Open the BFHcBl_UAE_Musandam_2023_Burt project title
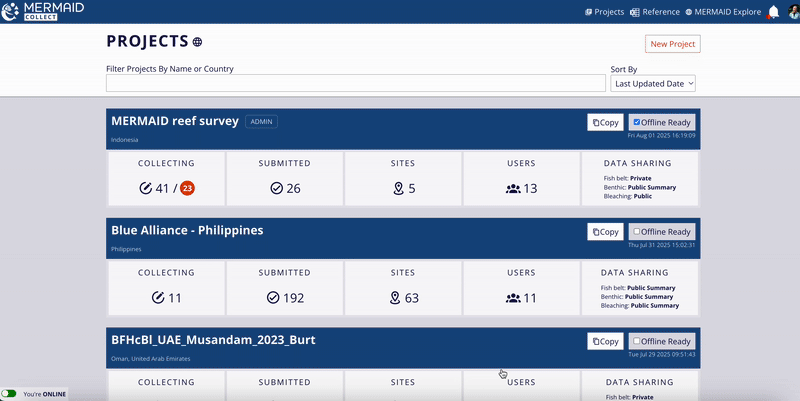 [213, 340]
